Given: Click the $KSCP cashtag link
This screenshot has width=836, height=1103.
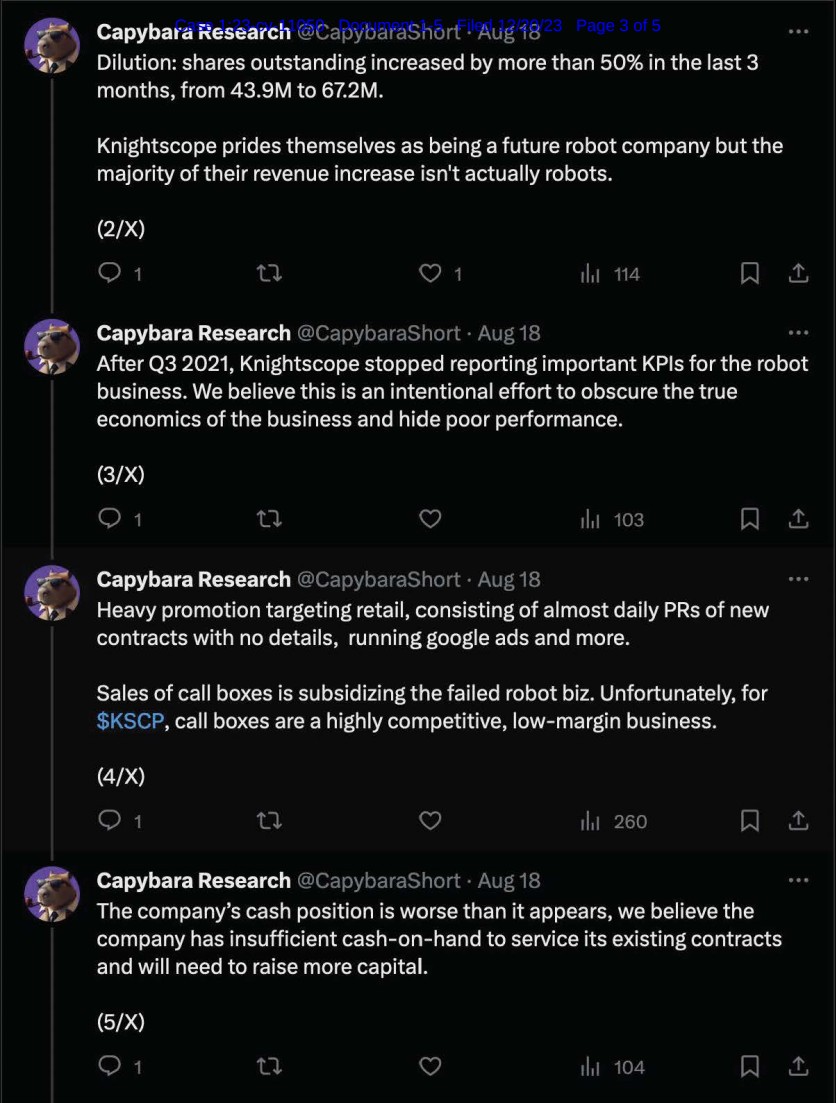Looking at the screenshot, I should coord(129,721).
